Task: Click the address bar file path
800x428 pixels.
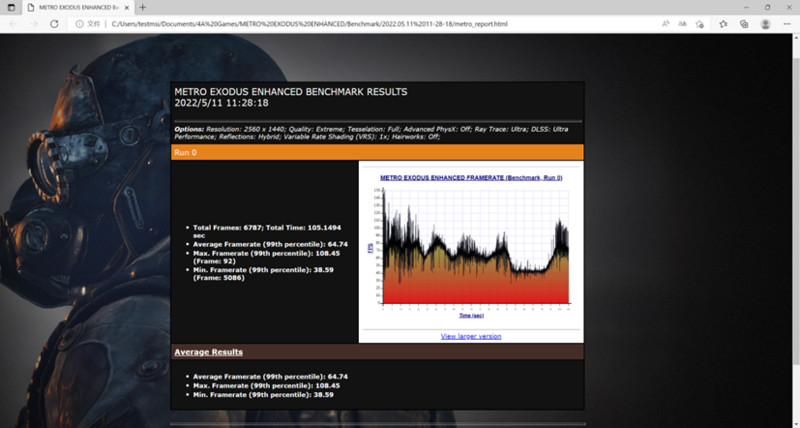Action: tap(300, 23)
